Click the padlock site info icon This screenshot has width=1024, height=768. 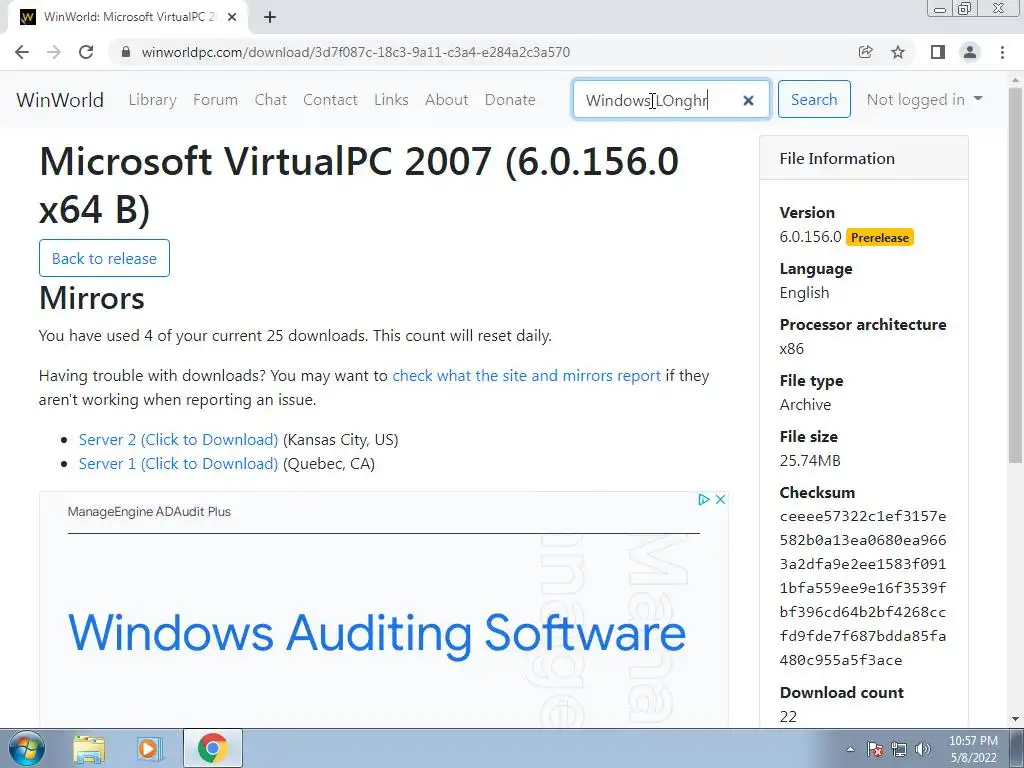[x=126, y=52]
